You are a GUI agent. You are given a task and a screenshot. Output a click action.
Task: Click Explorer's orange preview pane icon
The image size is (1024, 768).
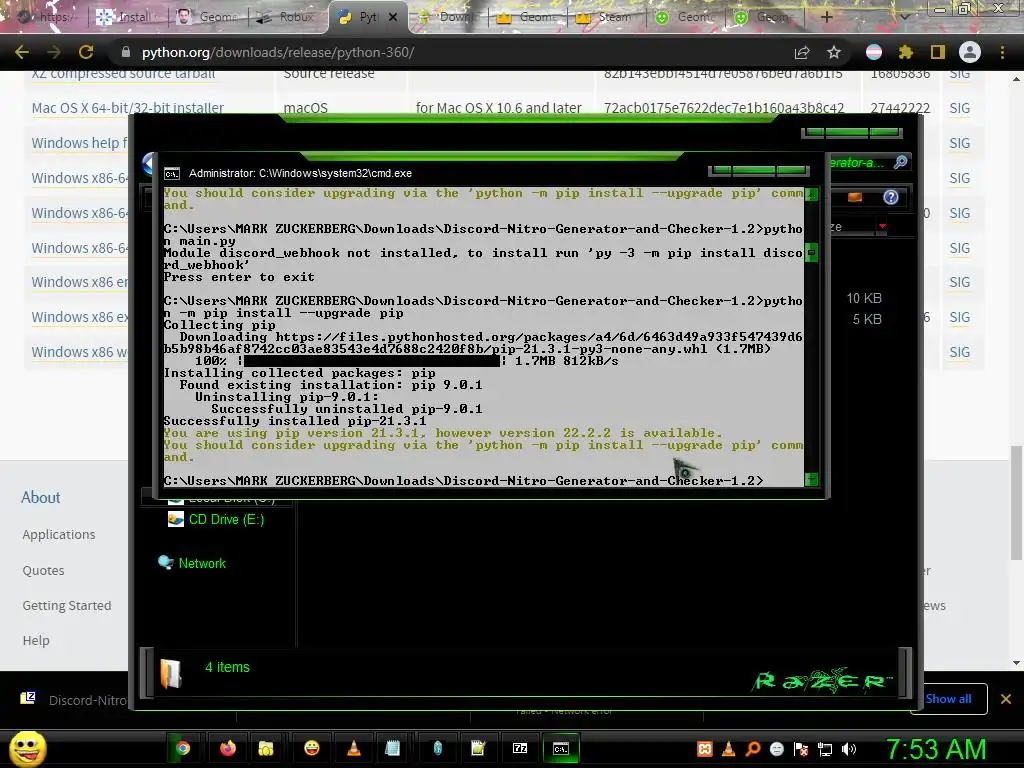click(855, 197)
